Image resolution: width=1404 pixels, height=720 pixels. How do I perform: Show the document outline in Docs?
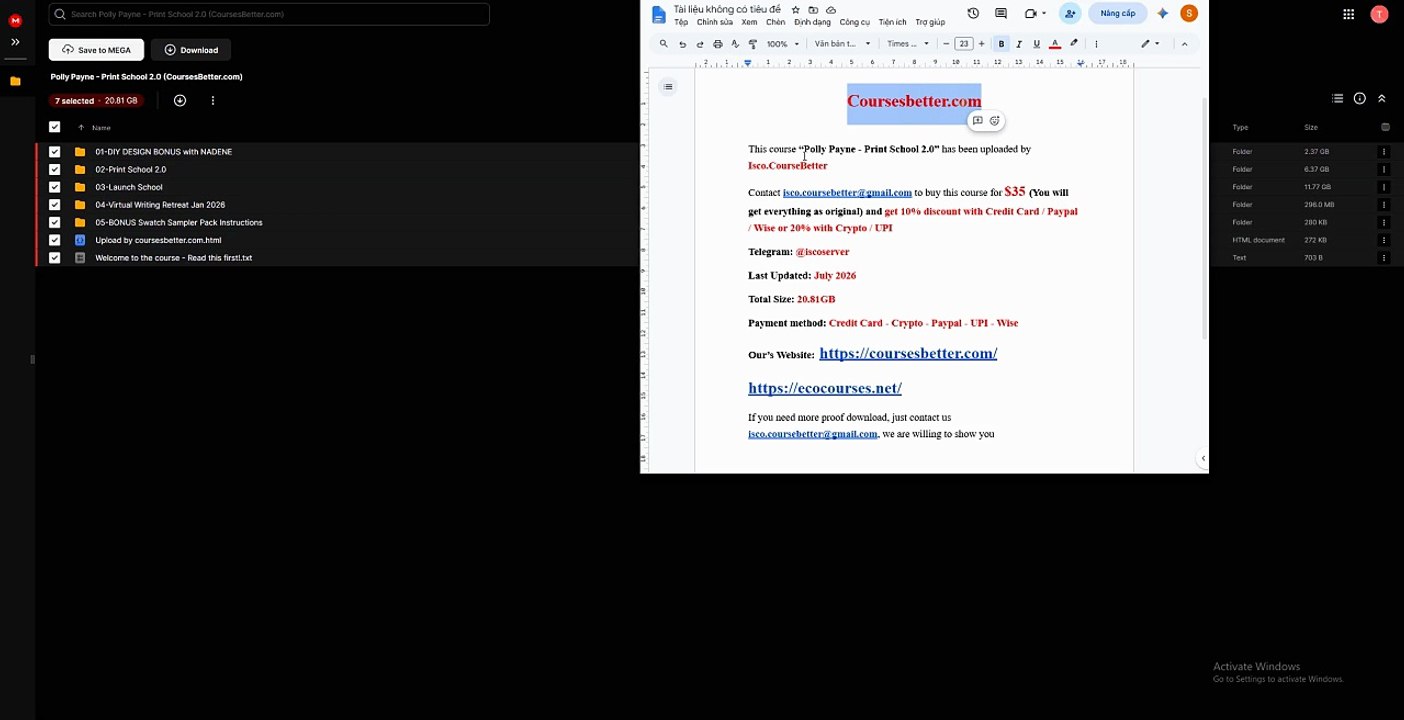[668, 87]
